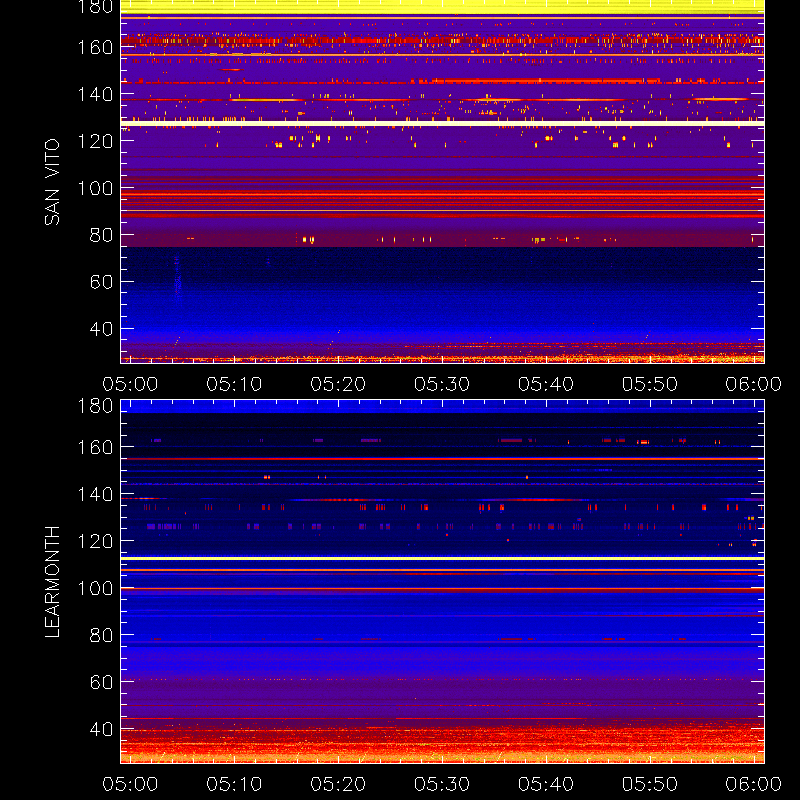The image size is (800, 800).
Task: Select the 100 tick label on San Vito axis
Action: [x=95, y=188]
